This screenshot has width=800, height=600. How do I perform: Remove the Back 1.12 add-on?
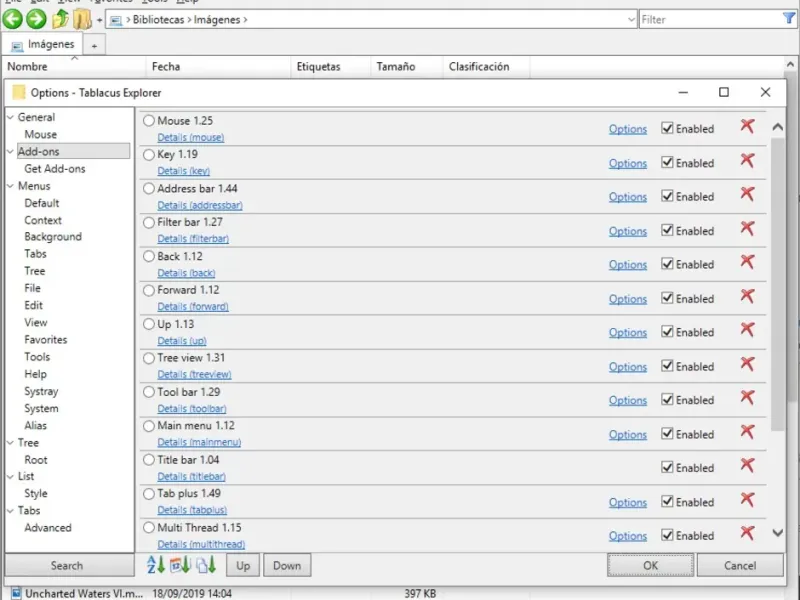click(747, 262)
